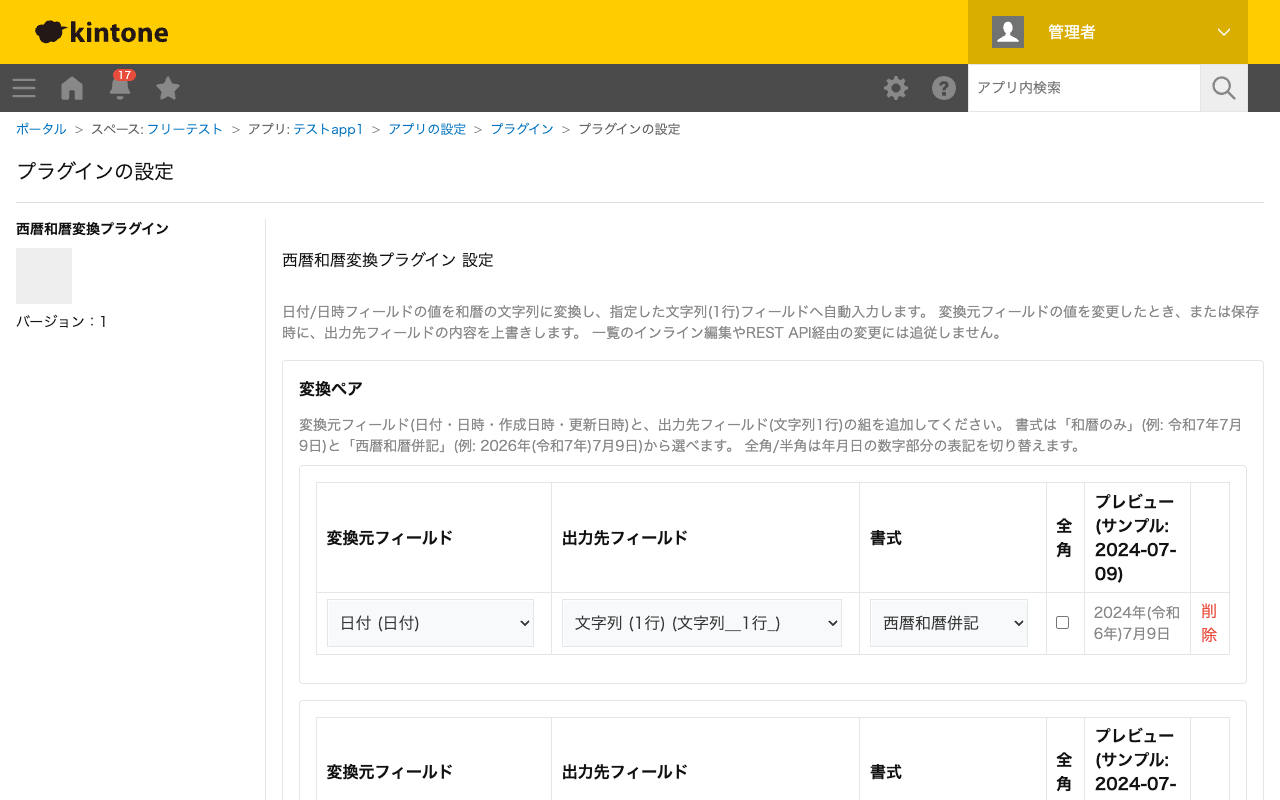Click 削除 to remove first pair

click(1209, 623)
